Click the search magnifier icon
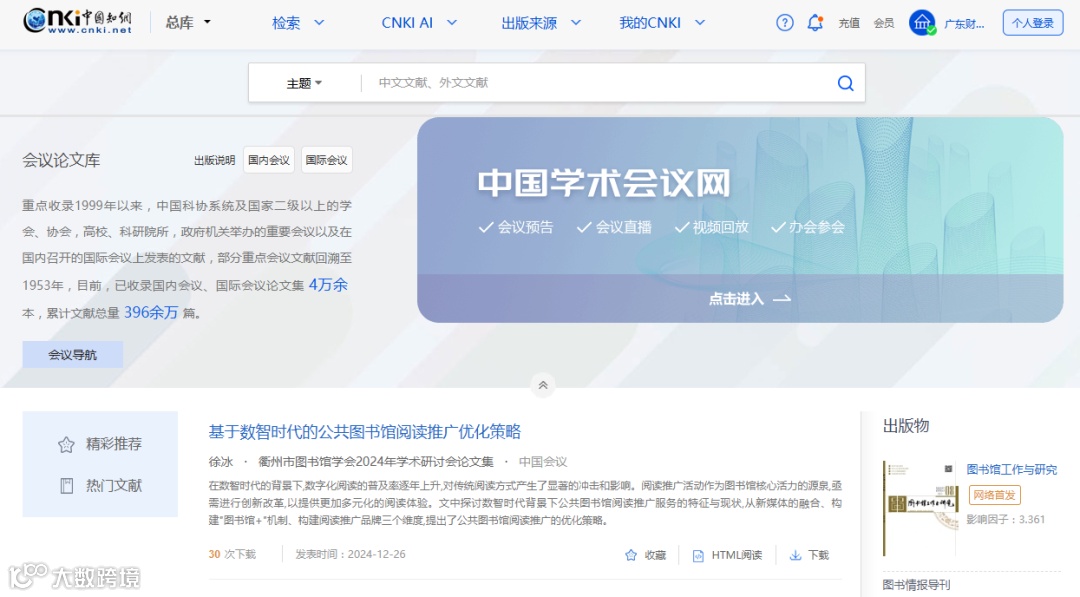The height and width of the screenshot is (597, 1080). (845, 83)
